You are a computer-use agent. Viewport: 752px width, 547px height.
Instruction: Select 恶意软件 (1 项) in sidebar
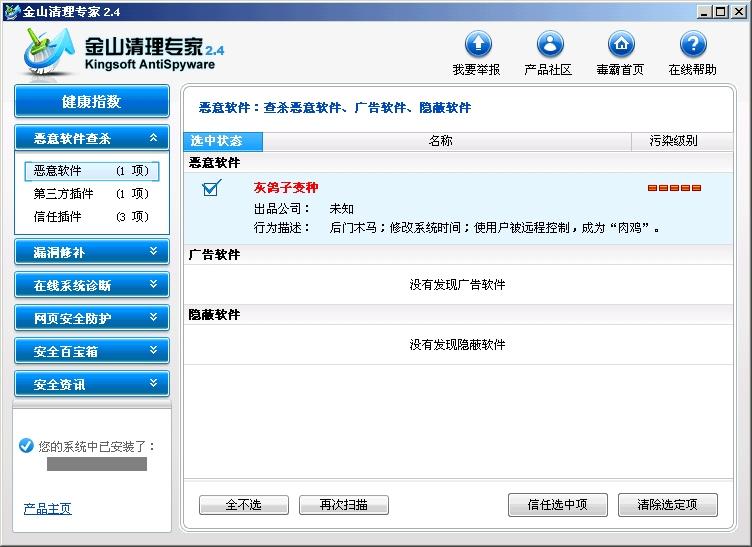pyautogui.click(x=92, y=171)
